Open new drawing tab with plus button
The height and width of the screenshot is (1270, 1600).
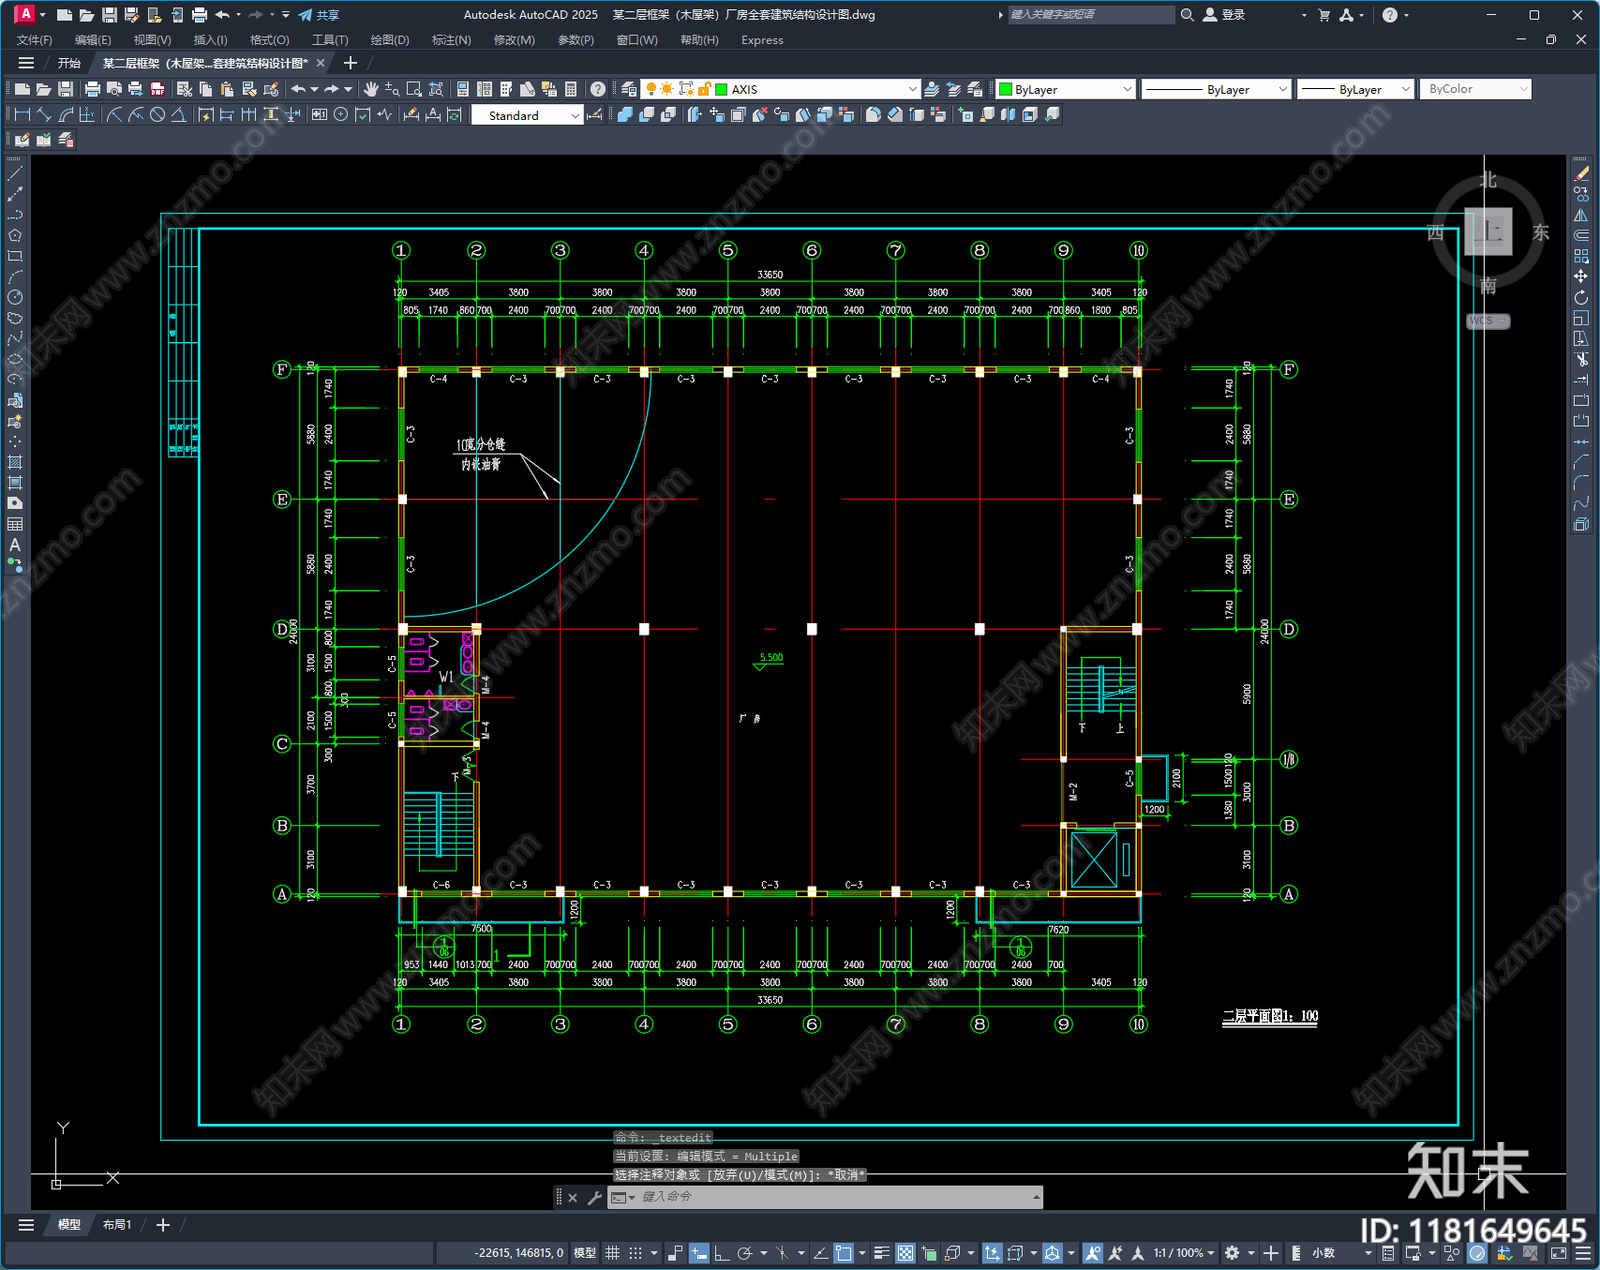coord(350,63)
